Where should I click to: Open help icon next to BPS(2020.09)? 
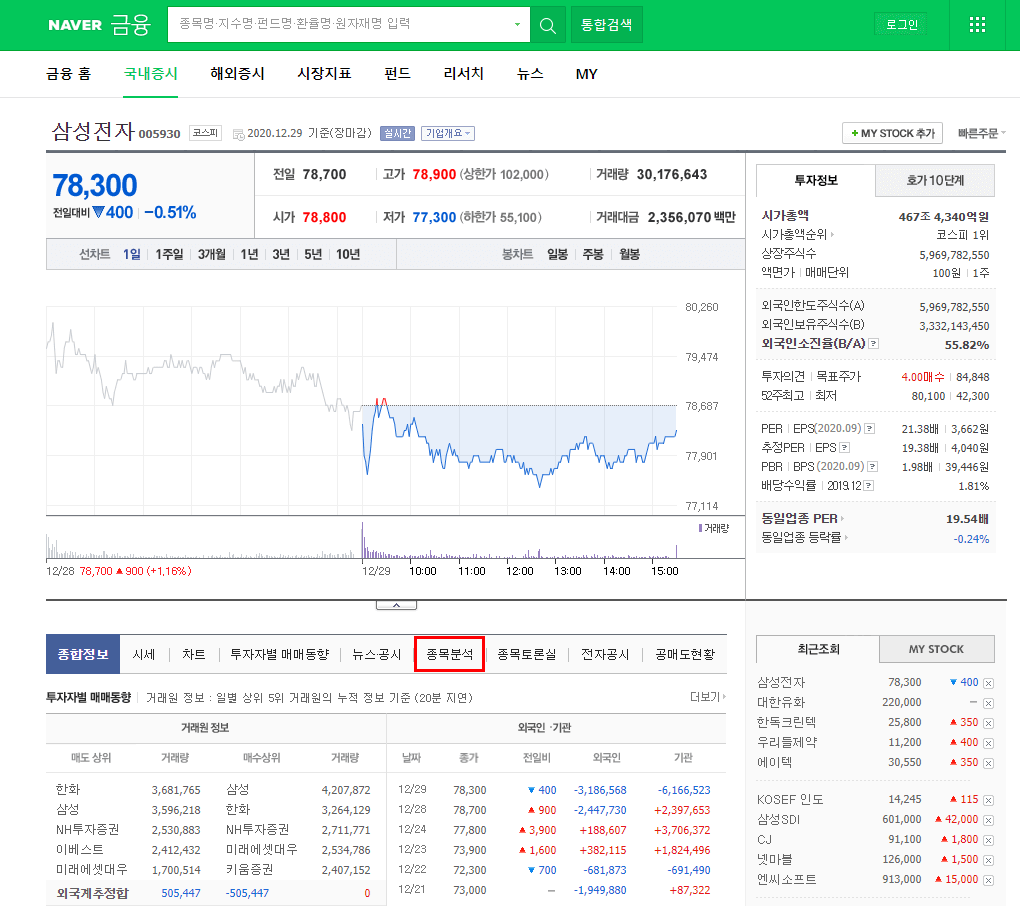pyautogui.click(x=873, y=466)
